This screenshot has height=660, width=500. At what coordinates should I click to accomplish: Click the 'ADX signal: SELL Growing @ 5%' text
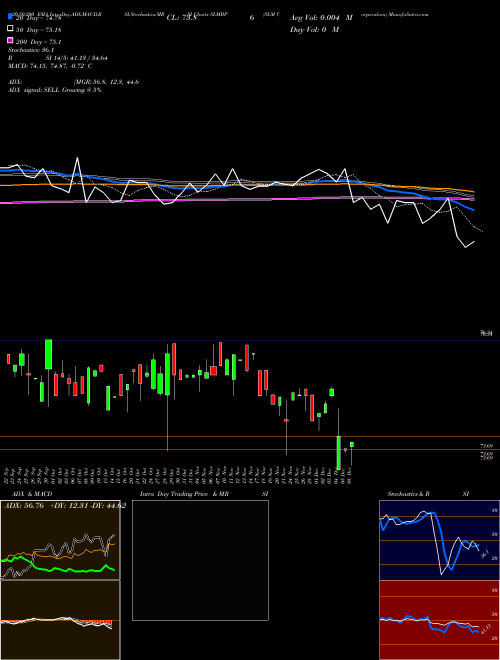pyautogui.click(x=54, y=90)
